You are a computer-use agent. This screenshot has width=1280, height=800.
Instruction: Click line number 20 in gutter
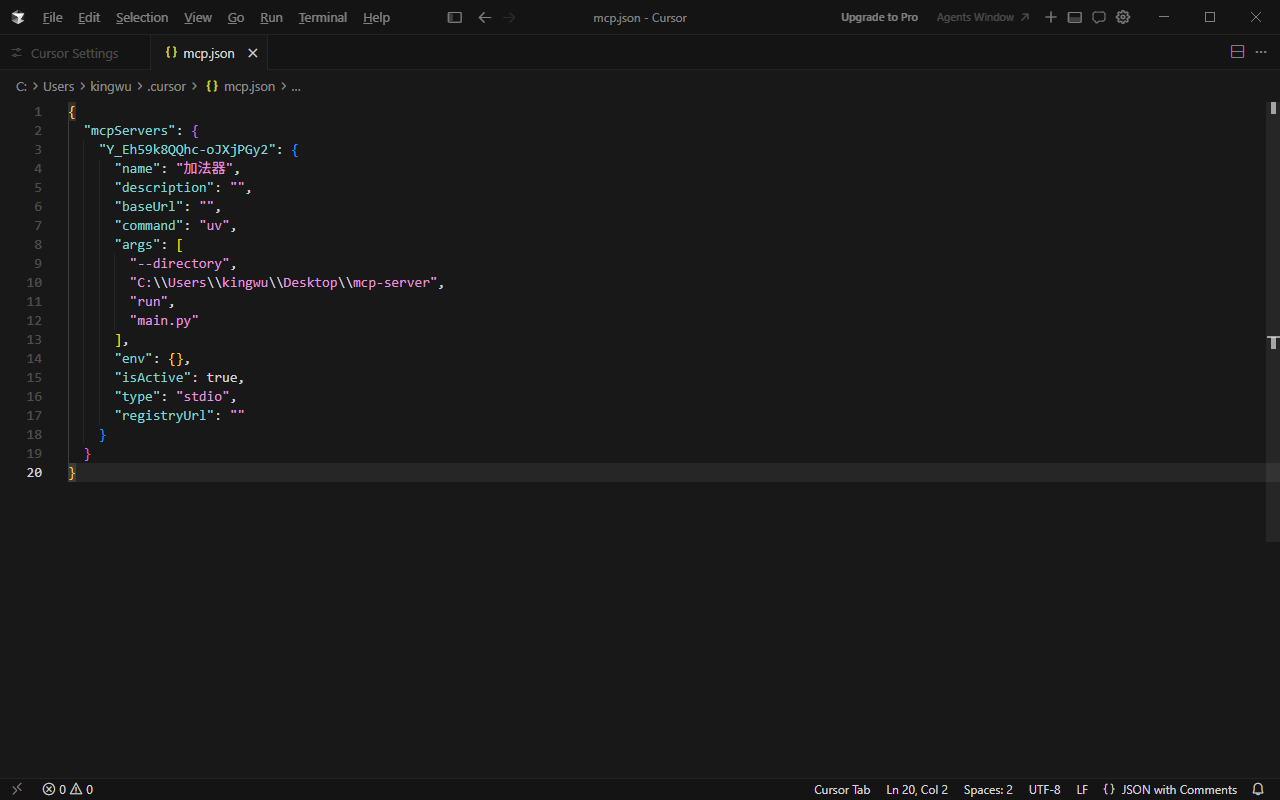pyautogui.click(x=35, y=472)
